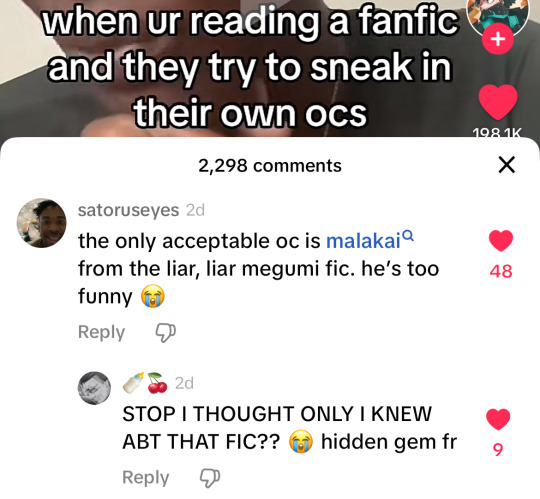Toggle like on satoruseyes comment

[501, 241]
